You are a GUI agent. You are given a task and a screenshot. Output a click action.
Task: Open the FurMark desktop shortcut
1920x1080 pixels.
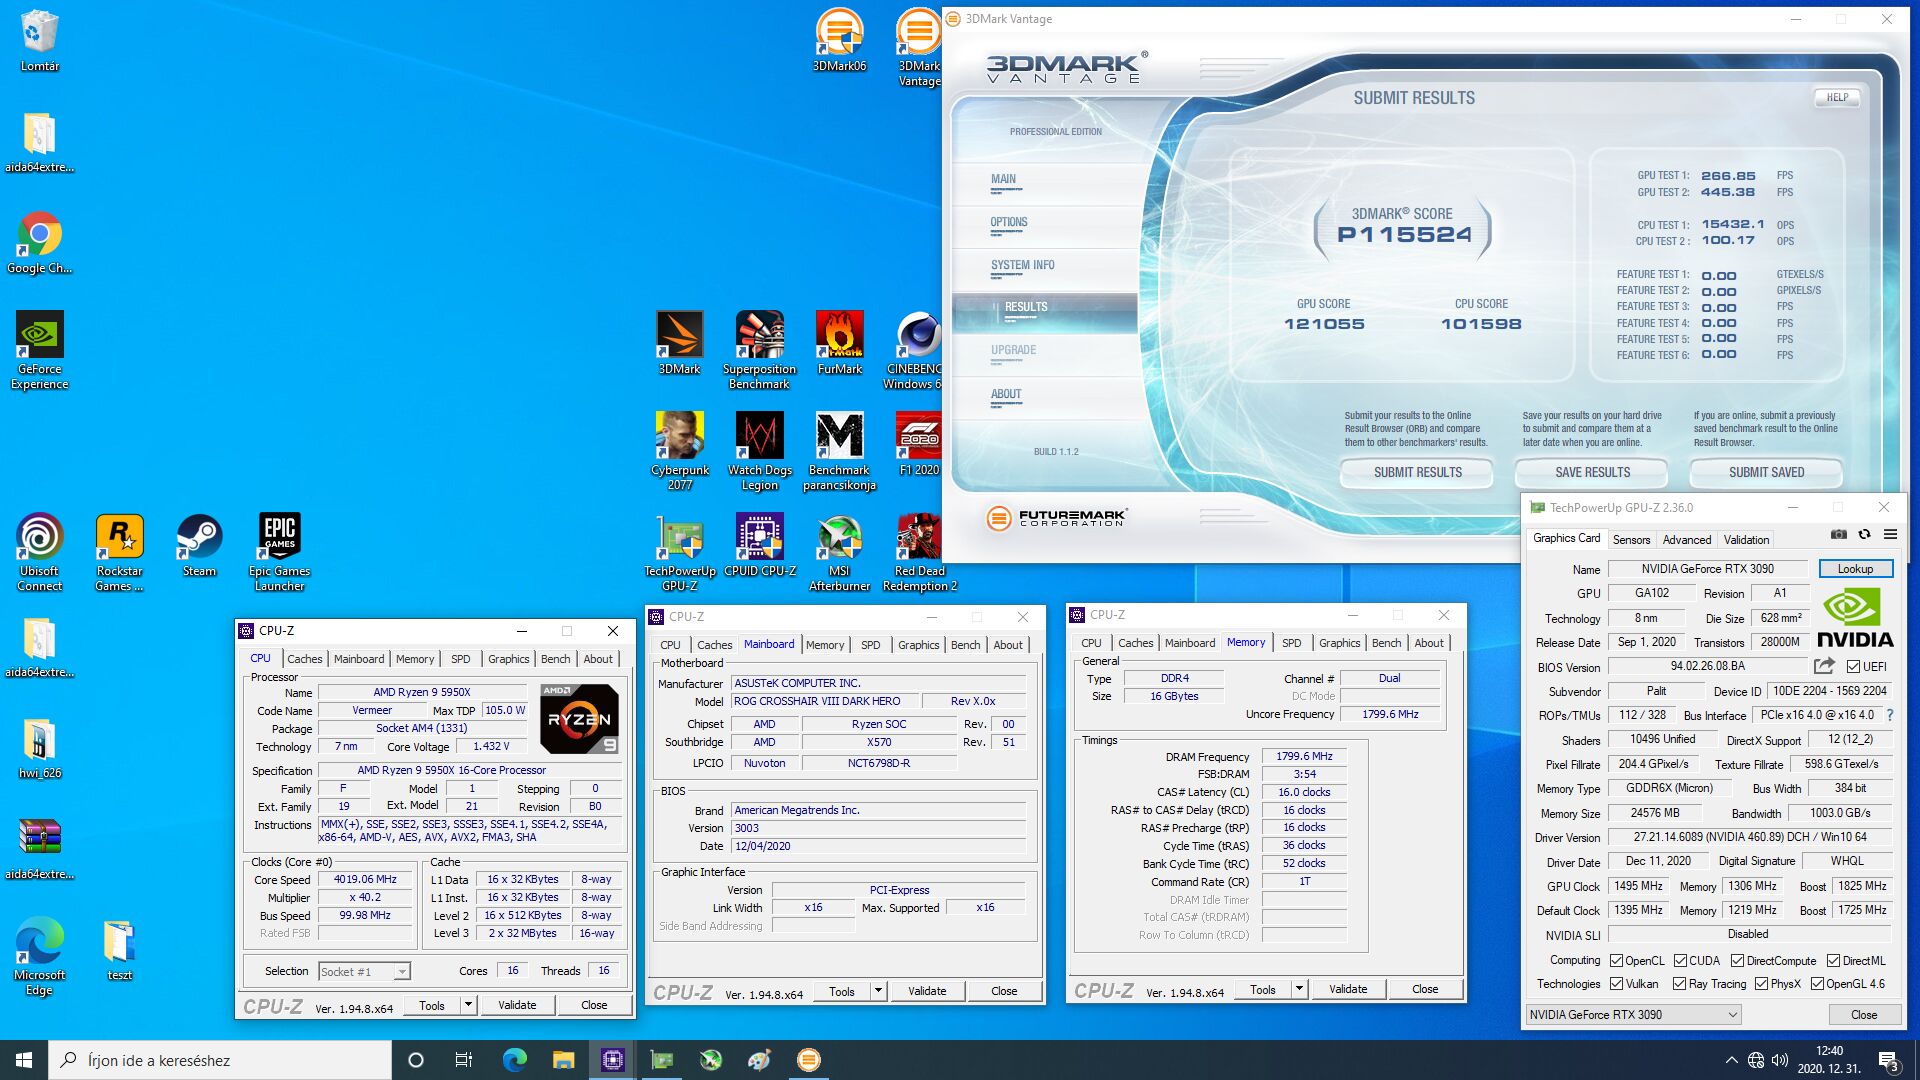pos(839,336)
